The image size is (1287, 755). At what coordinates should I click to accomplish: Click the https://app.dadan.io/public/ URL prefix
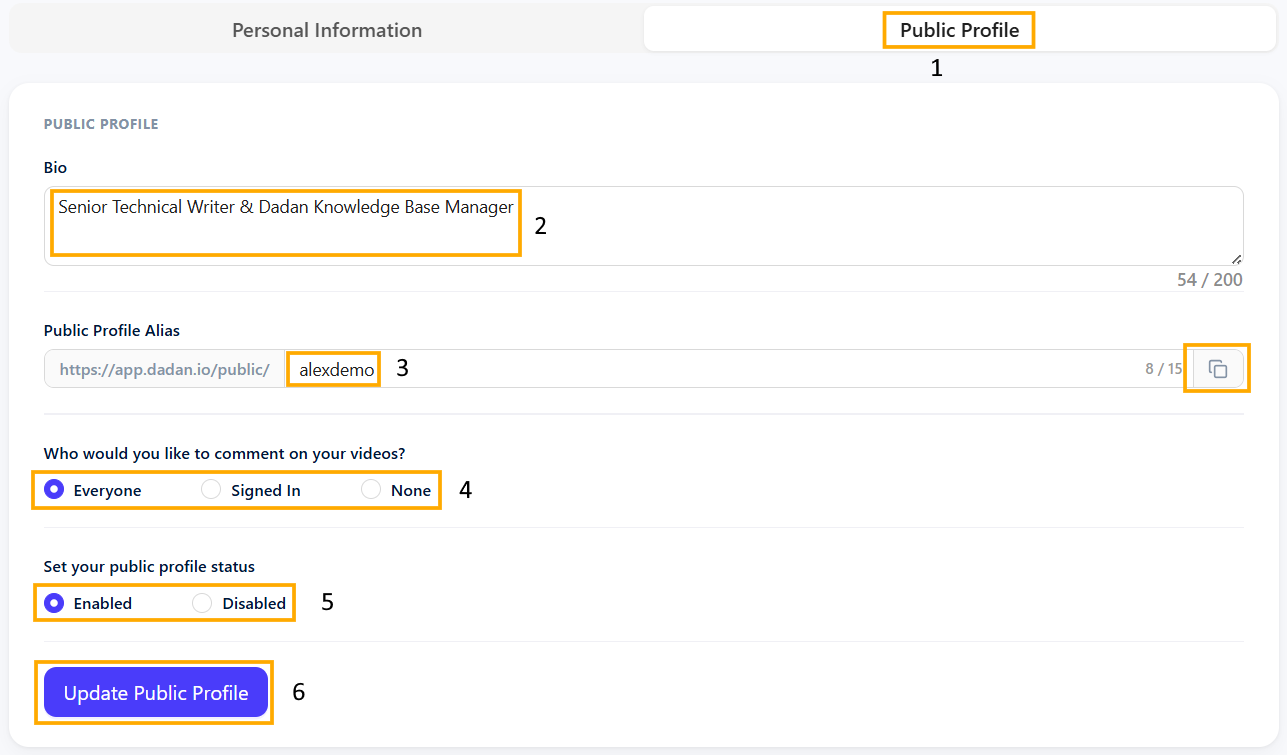pos(165,369)
